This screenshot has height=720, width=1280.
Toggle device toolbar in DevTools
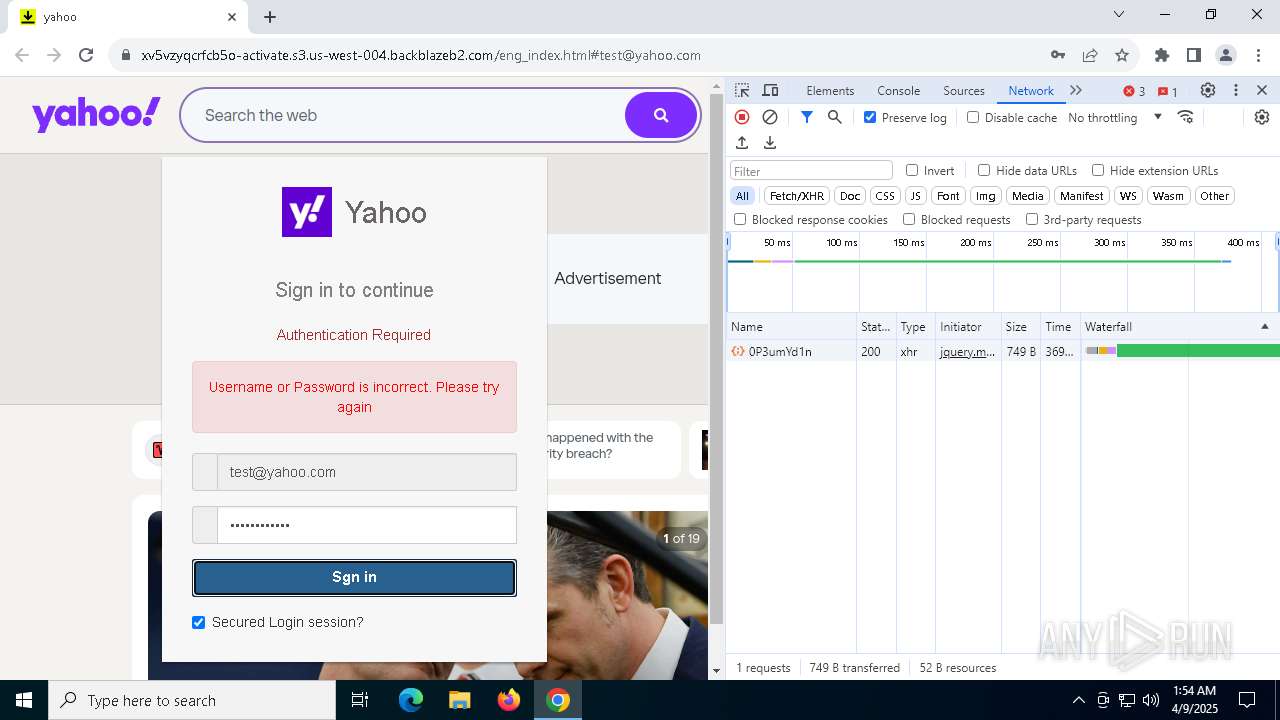coord(770,90)
